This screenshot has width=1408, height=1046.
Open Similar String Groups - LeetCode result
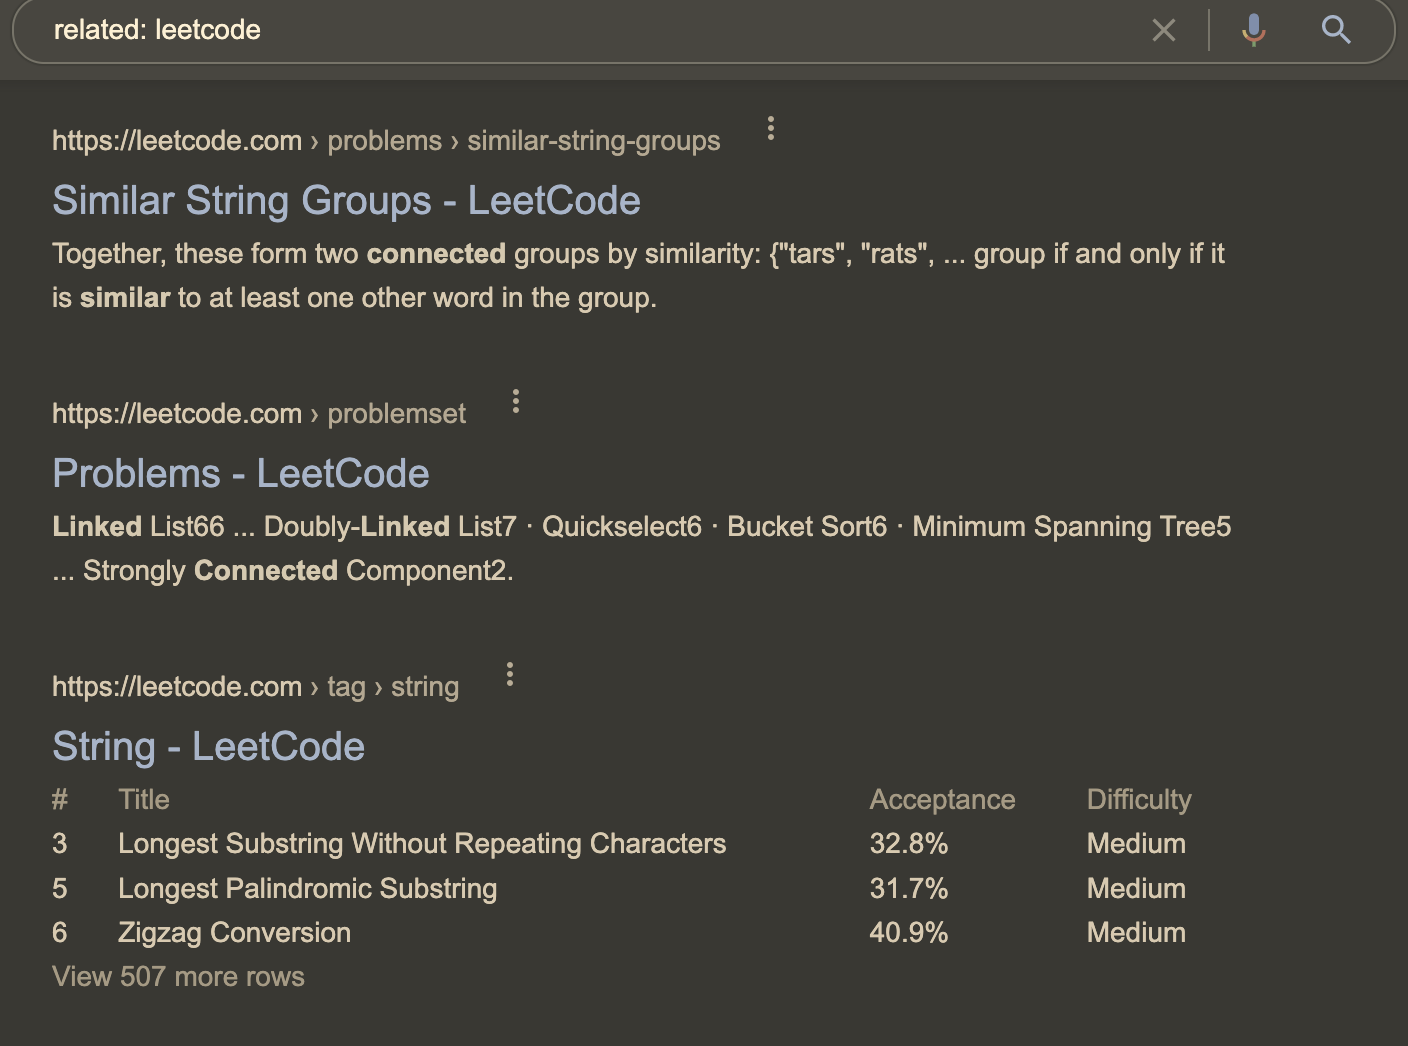coord(346,200)
